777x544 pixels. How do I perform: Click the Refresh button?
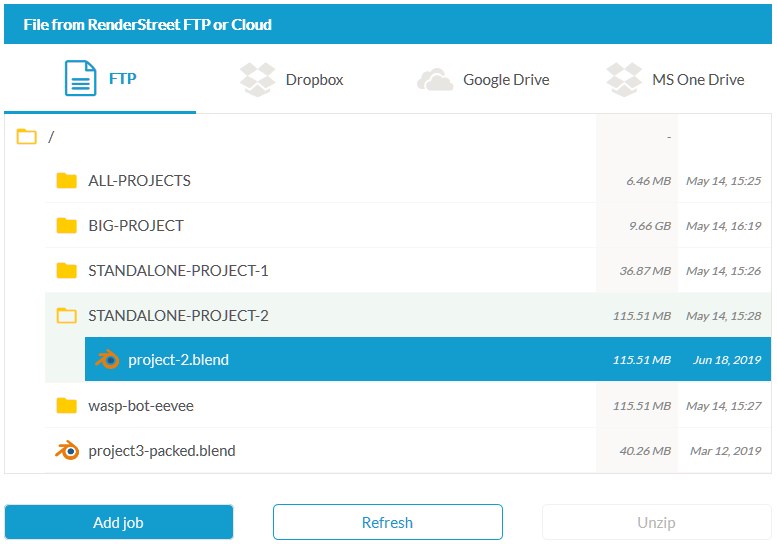pos(387,522)
